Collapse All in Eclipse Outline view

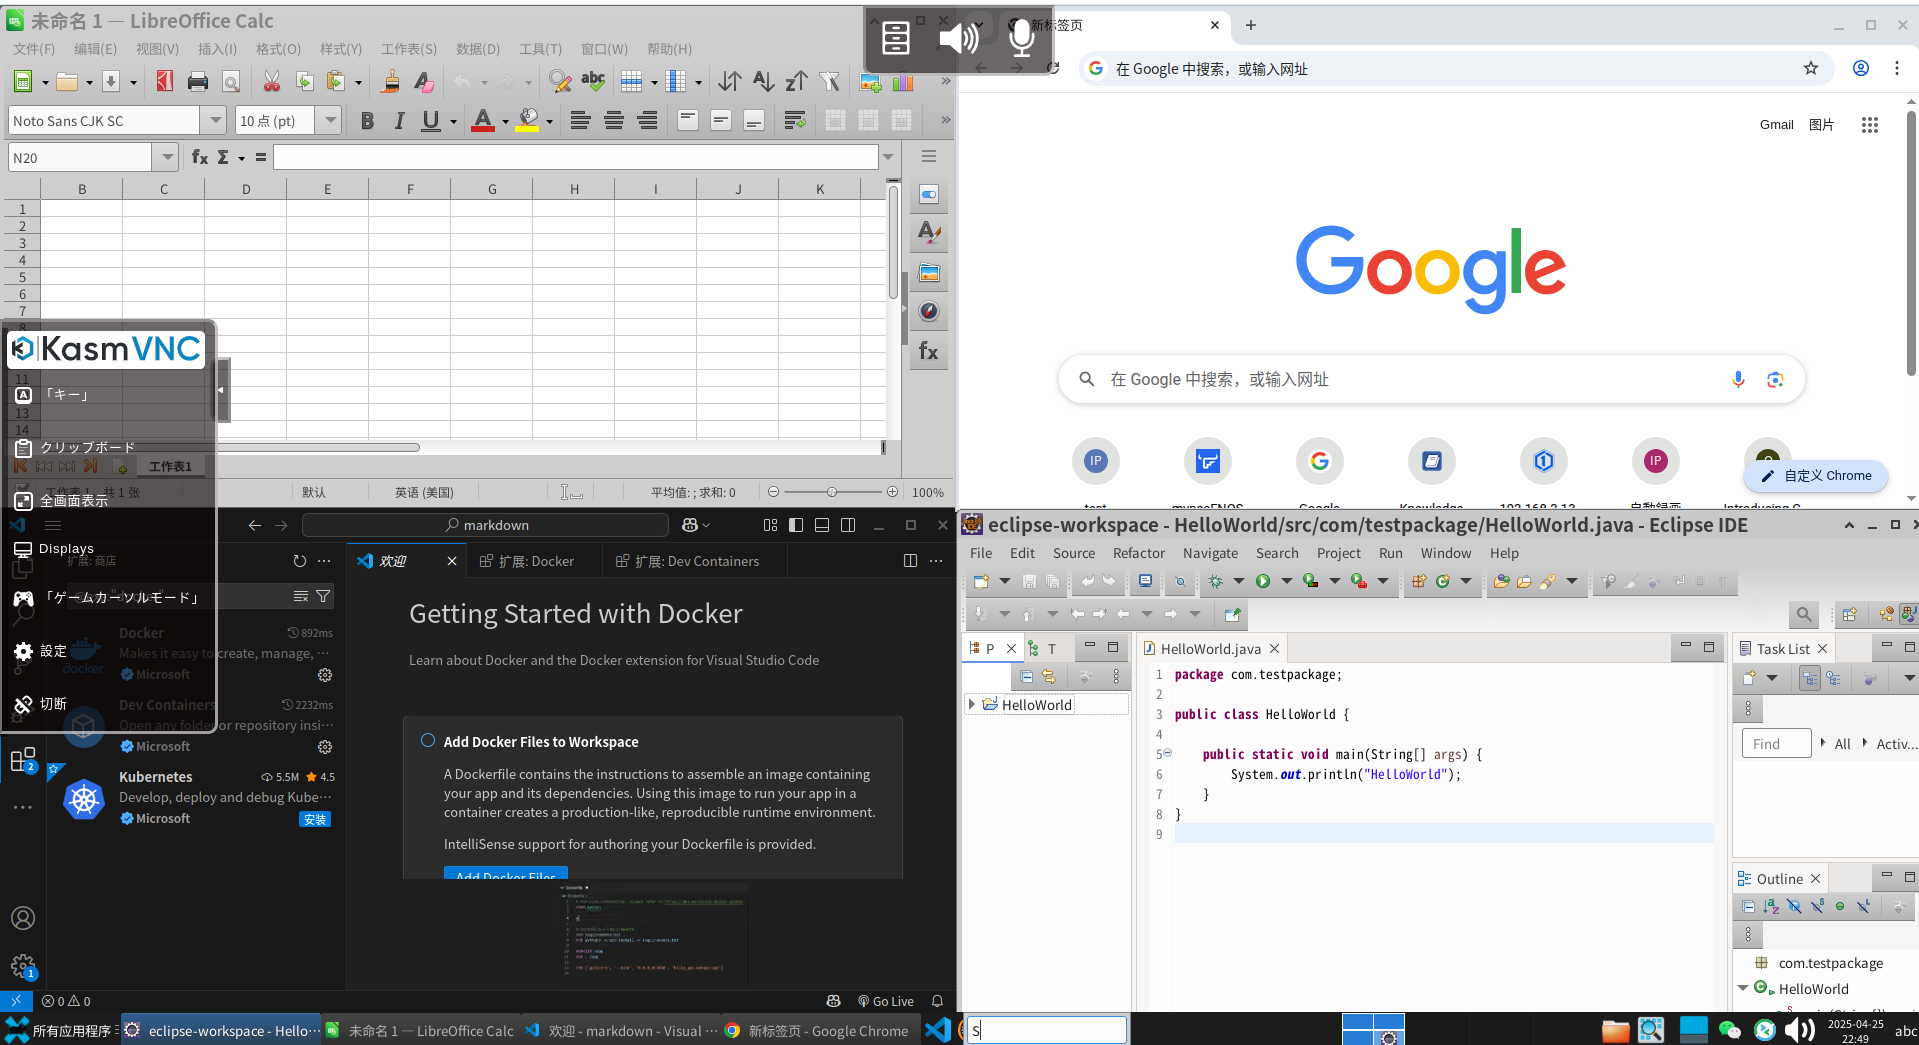coord(1748,907)
